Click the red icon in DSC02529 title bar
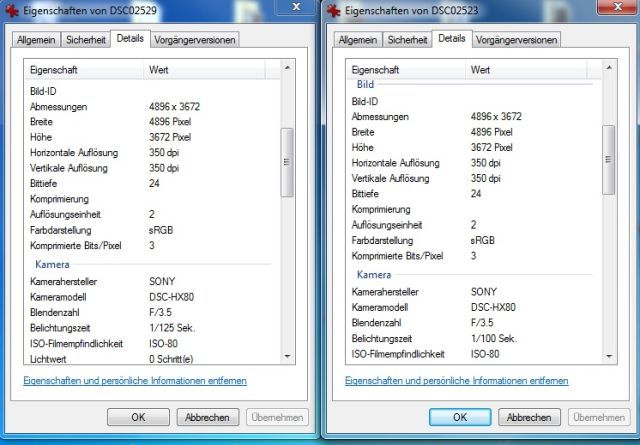Image resolution: width=640 pixels, height=445 pixels. 11,11
